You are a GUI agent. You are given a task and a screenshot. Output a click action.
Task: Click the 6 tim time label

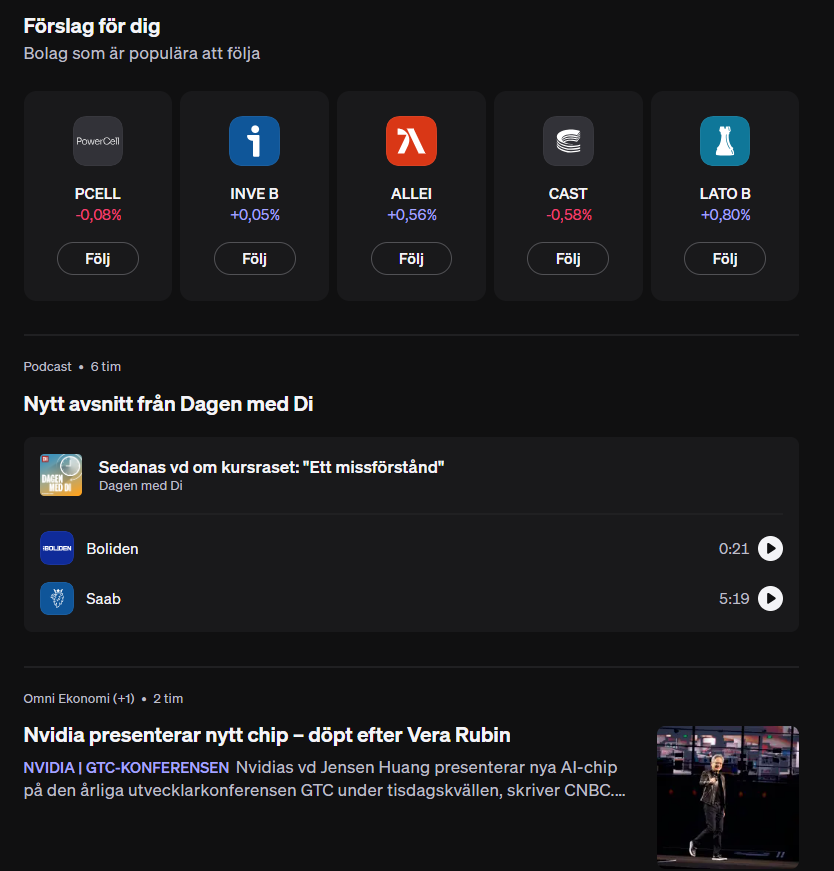coord(106,367)
